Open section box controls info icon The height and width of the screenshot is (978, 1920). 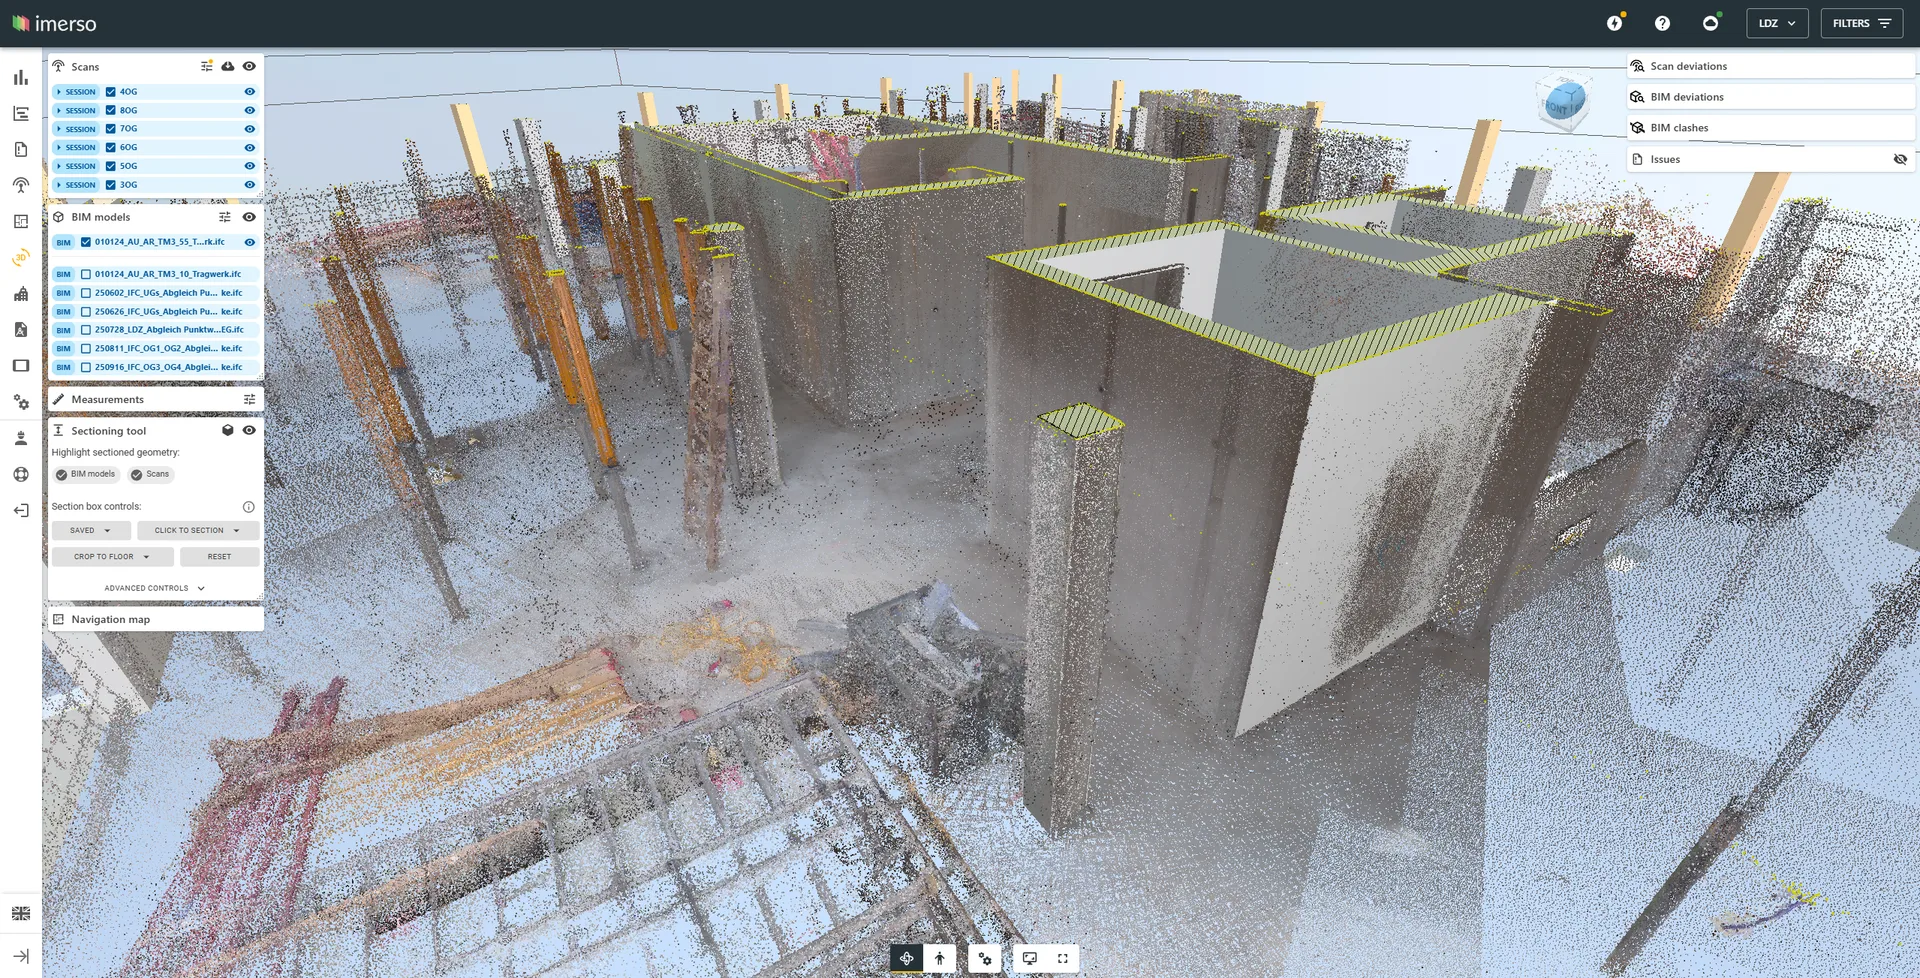pyautogui.click(x=248, y=507)
